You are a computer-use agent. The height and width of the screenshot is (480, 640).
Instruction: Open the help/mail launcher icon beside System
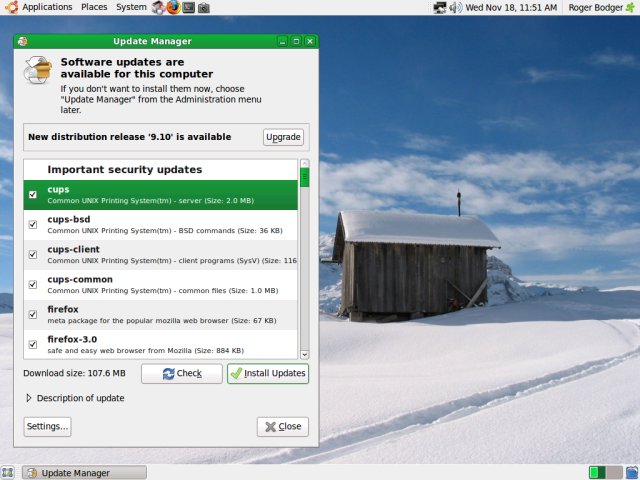coord(158,7)
